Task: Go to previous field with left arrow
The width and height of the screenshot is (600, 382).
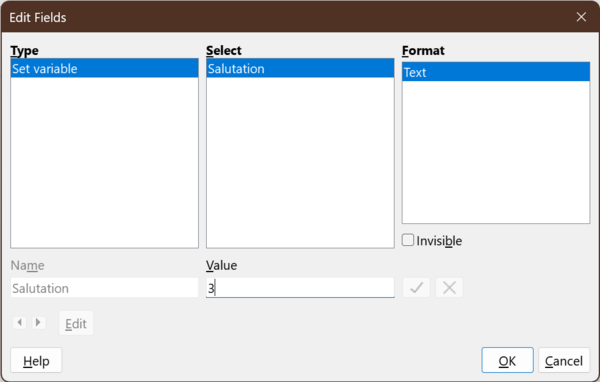Action: pos(20,322)
